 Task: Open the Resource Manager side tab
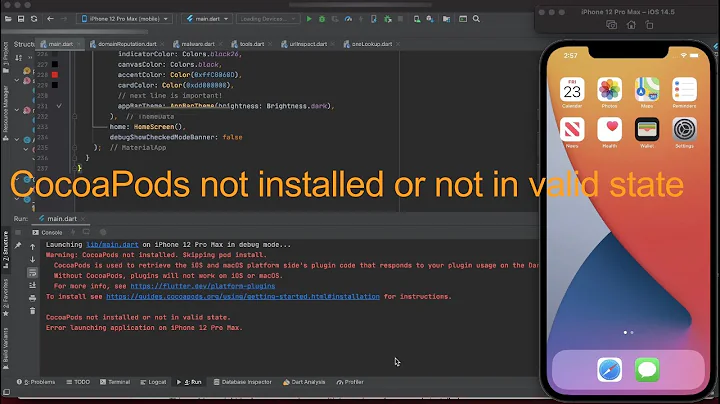coord(6,112)
